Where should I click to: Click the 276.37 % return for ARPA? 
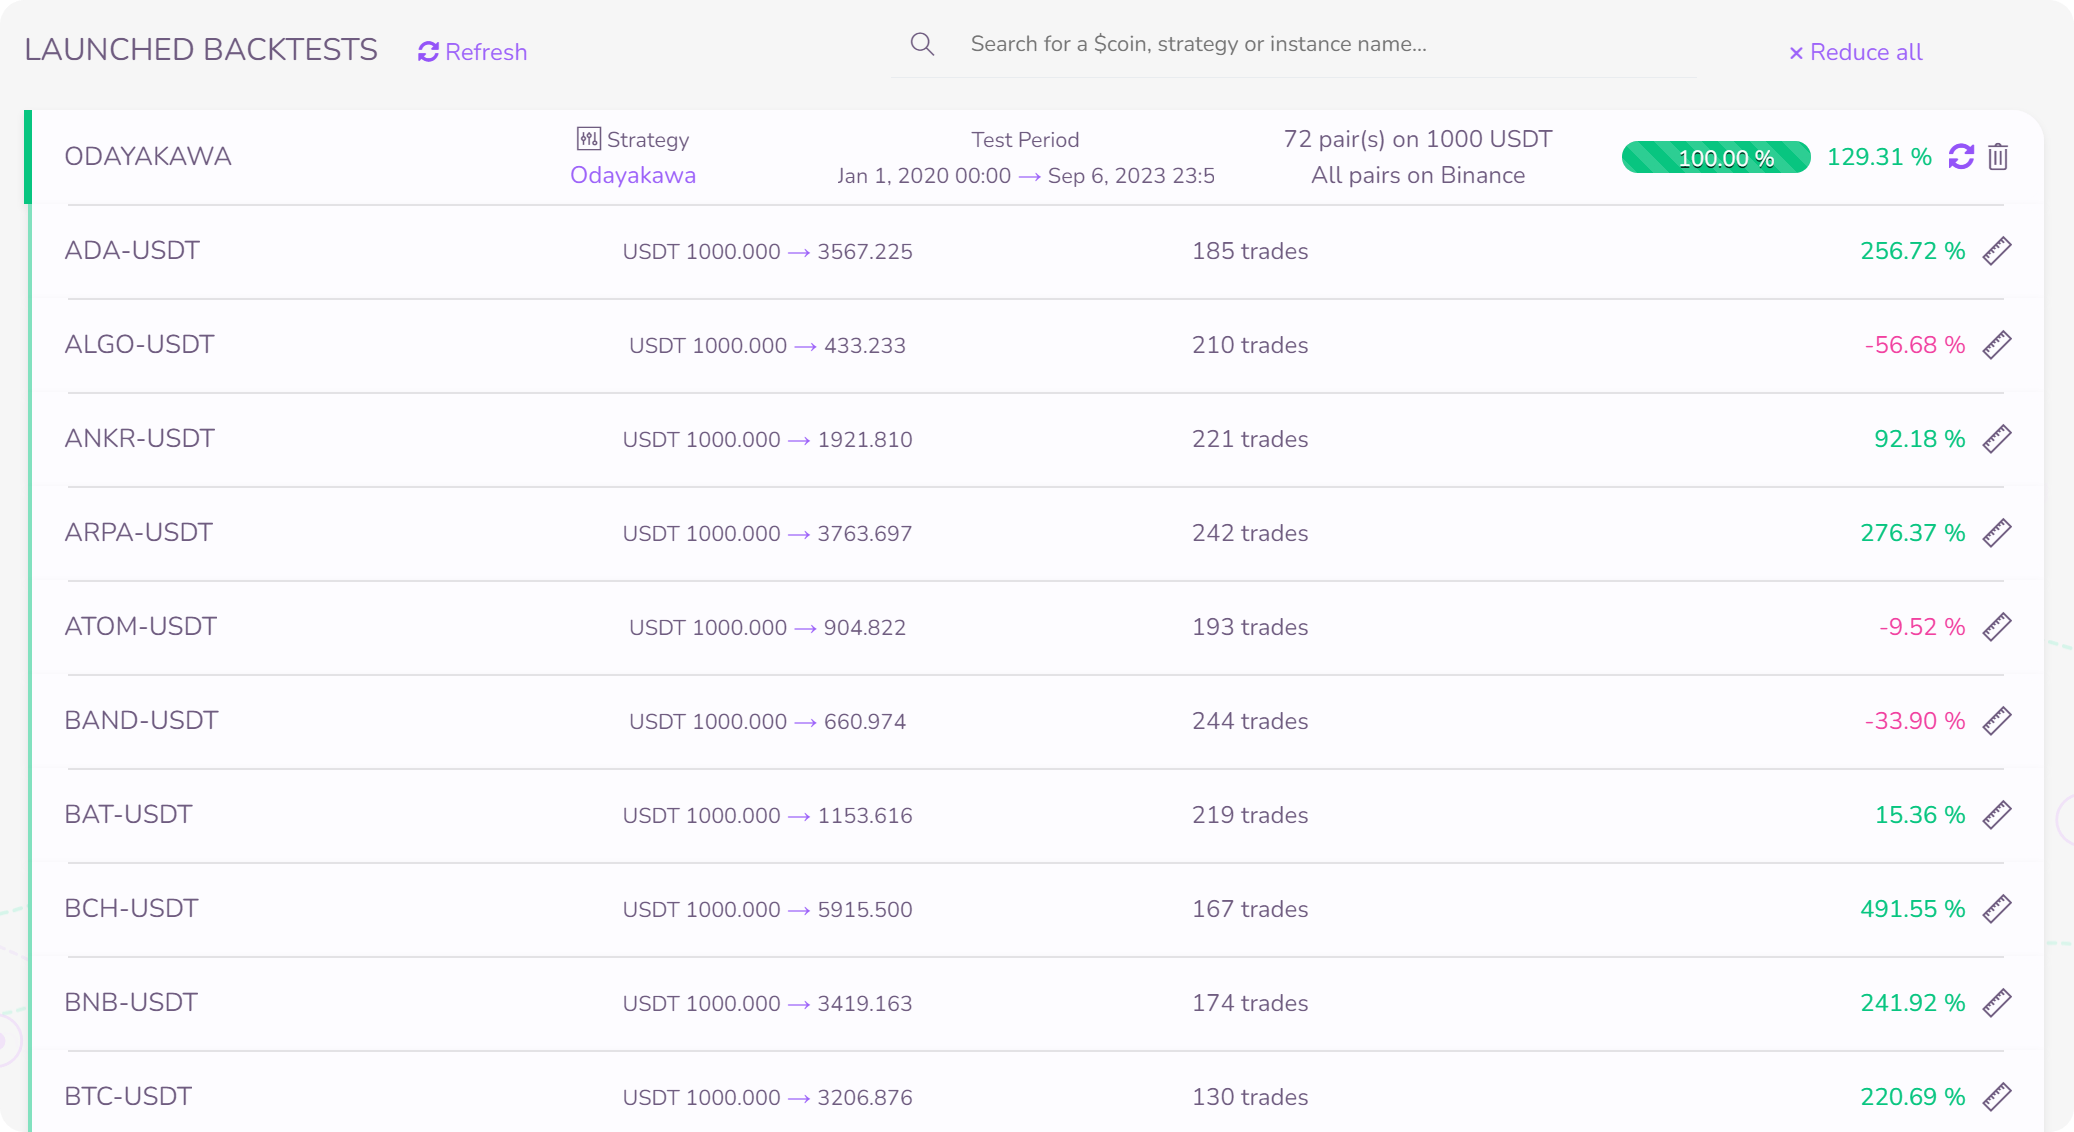coord(1912,533)
